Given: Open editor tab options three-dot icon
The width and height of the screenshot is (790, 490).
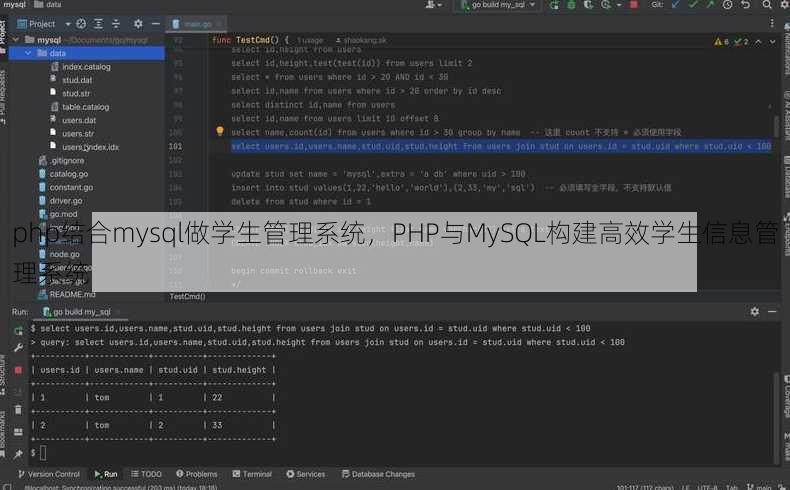Looking at the screenshot, I should (x=772, y=23).
